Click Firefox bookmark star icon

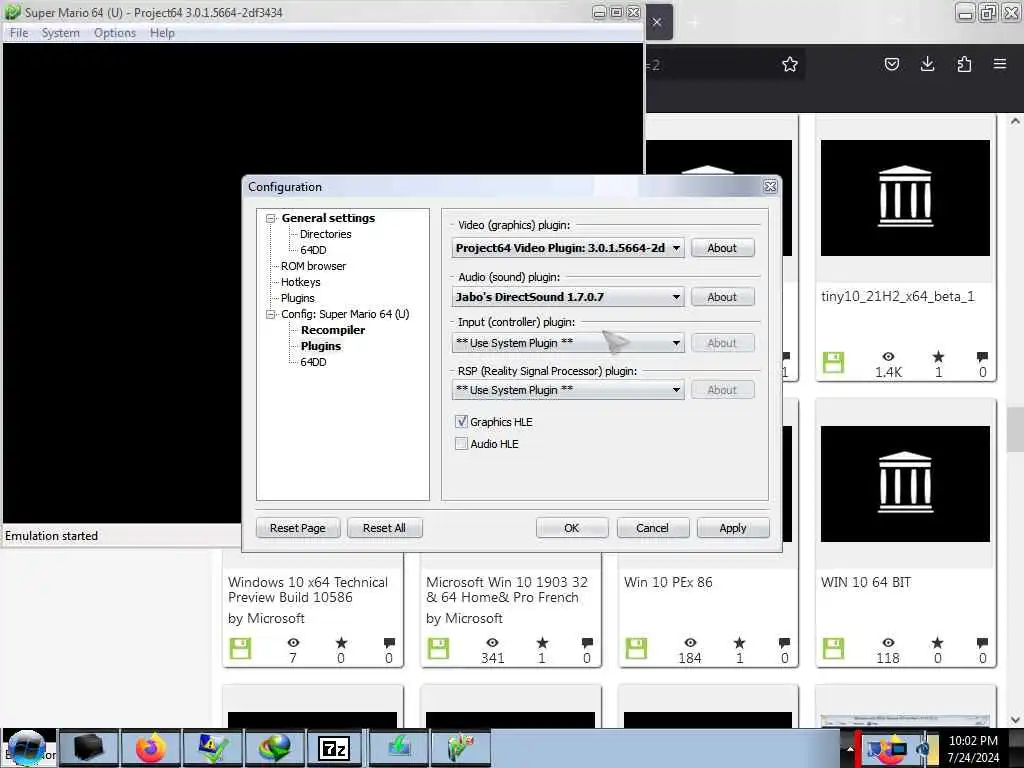pos(790,64)
